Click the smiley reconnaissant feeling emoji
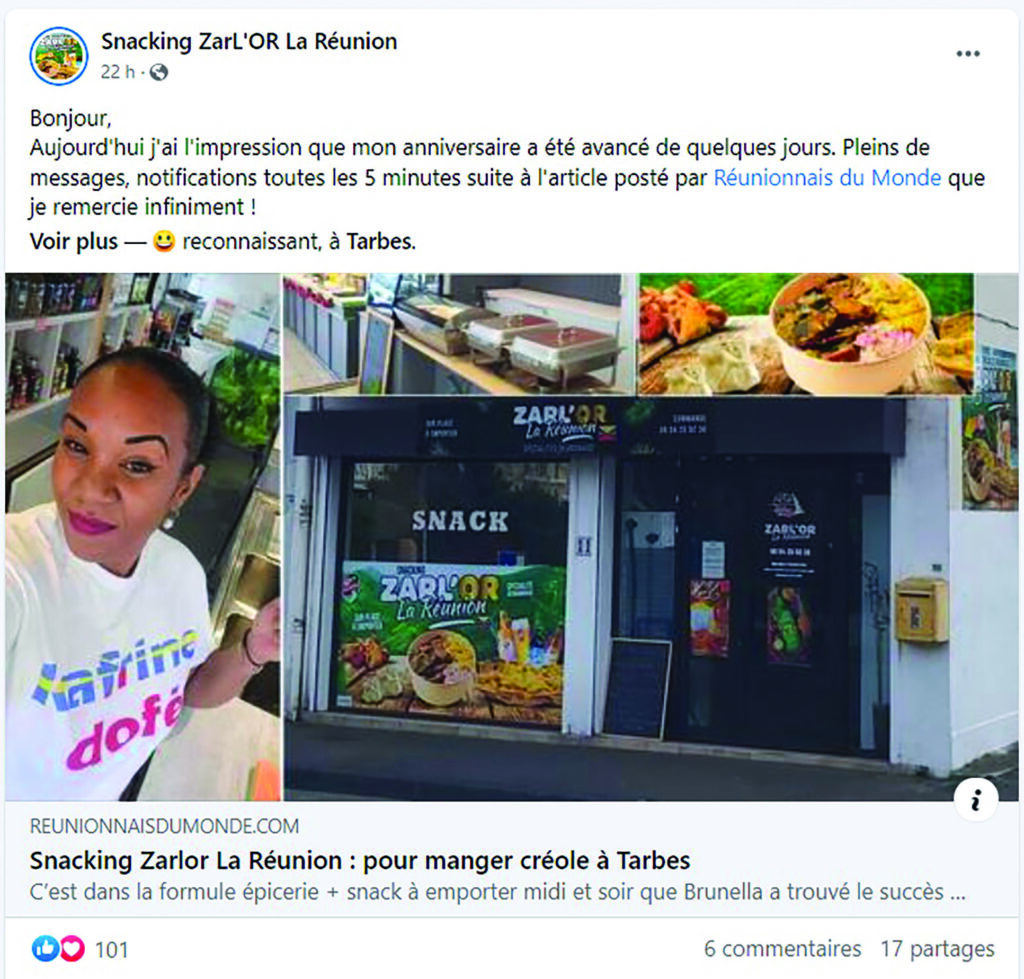Viewport: 1024px width, 979px height. tap(164, 241)
